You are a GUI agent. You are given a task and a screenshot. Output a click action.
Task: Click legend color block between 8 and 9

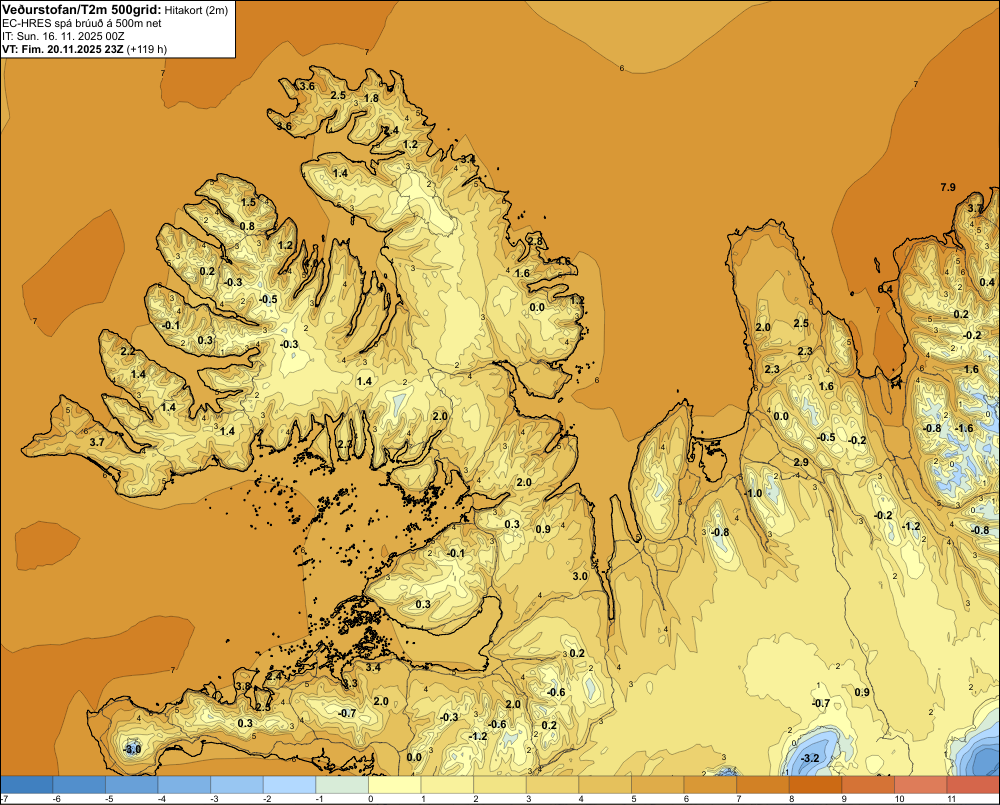point(816,784)
